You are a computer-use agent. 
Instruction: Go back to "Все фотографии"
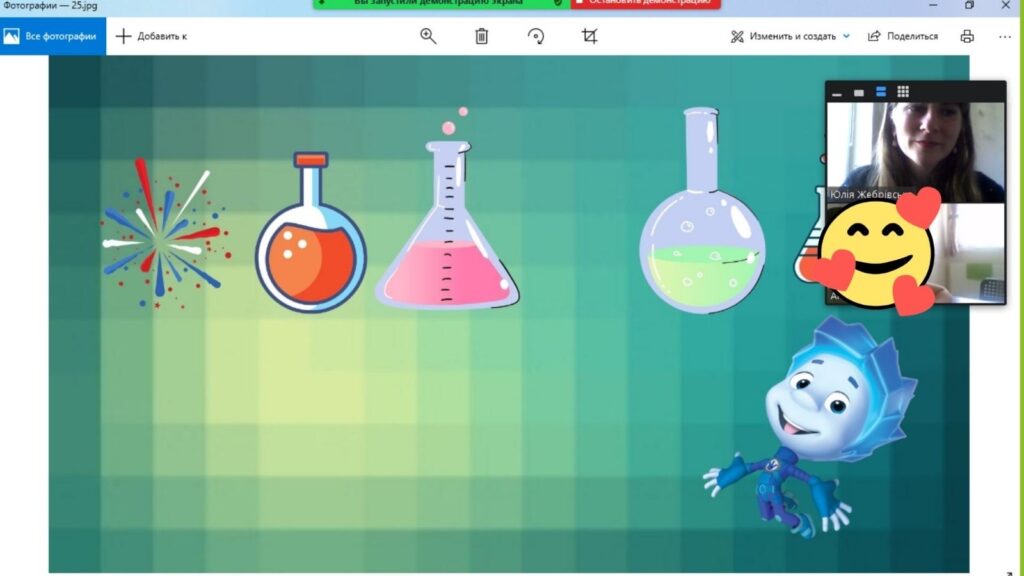tap(52, 36)
